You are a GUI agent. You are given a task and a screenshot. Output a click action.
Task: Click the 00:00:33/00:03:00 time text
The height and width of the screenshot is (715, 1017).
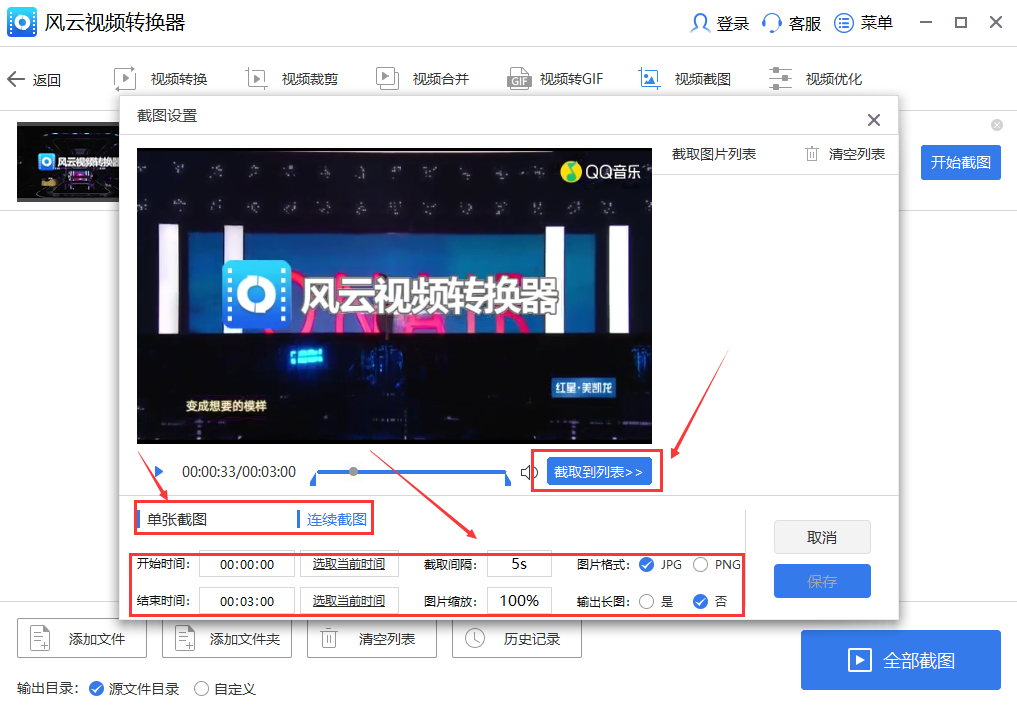pos(239,472)
